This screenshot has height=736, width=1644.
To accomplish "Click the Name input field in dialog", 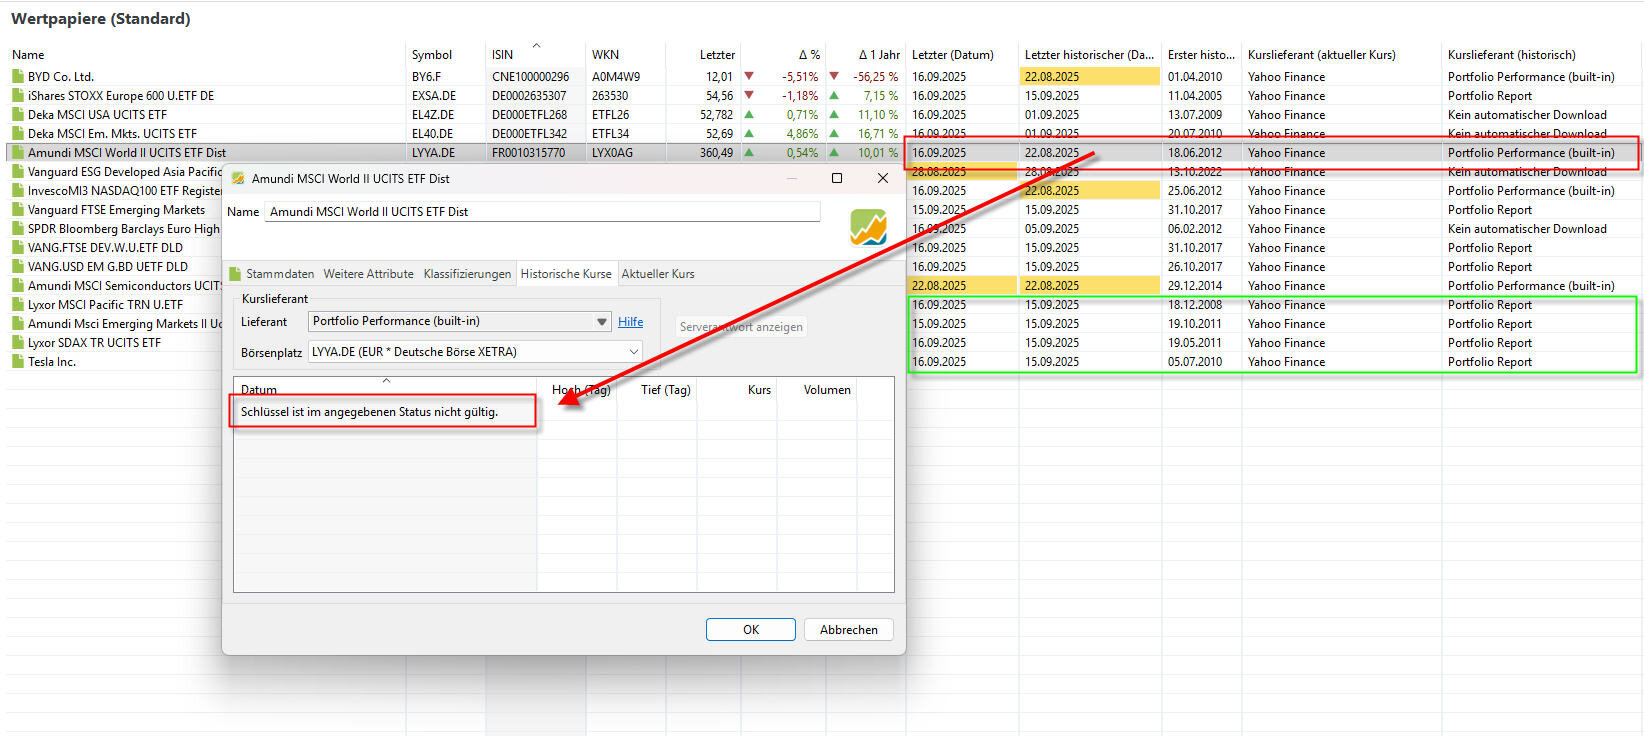I will (542, 212).
